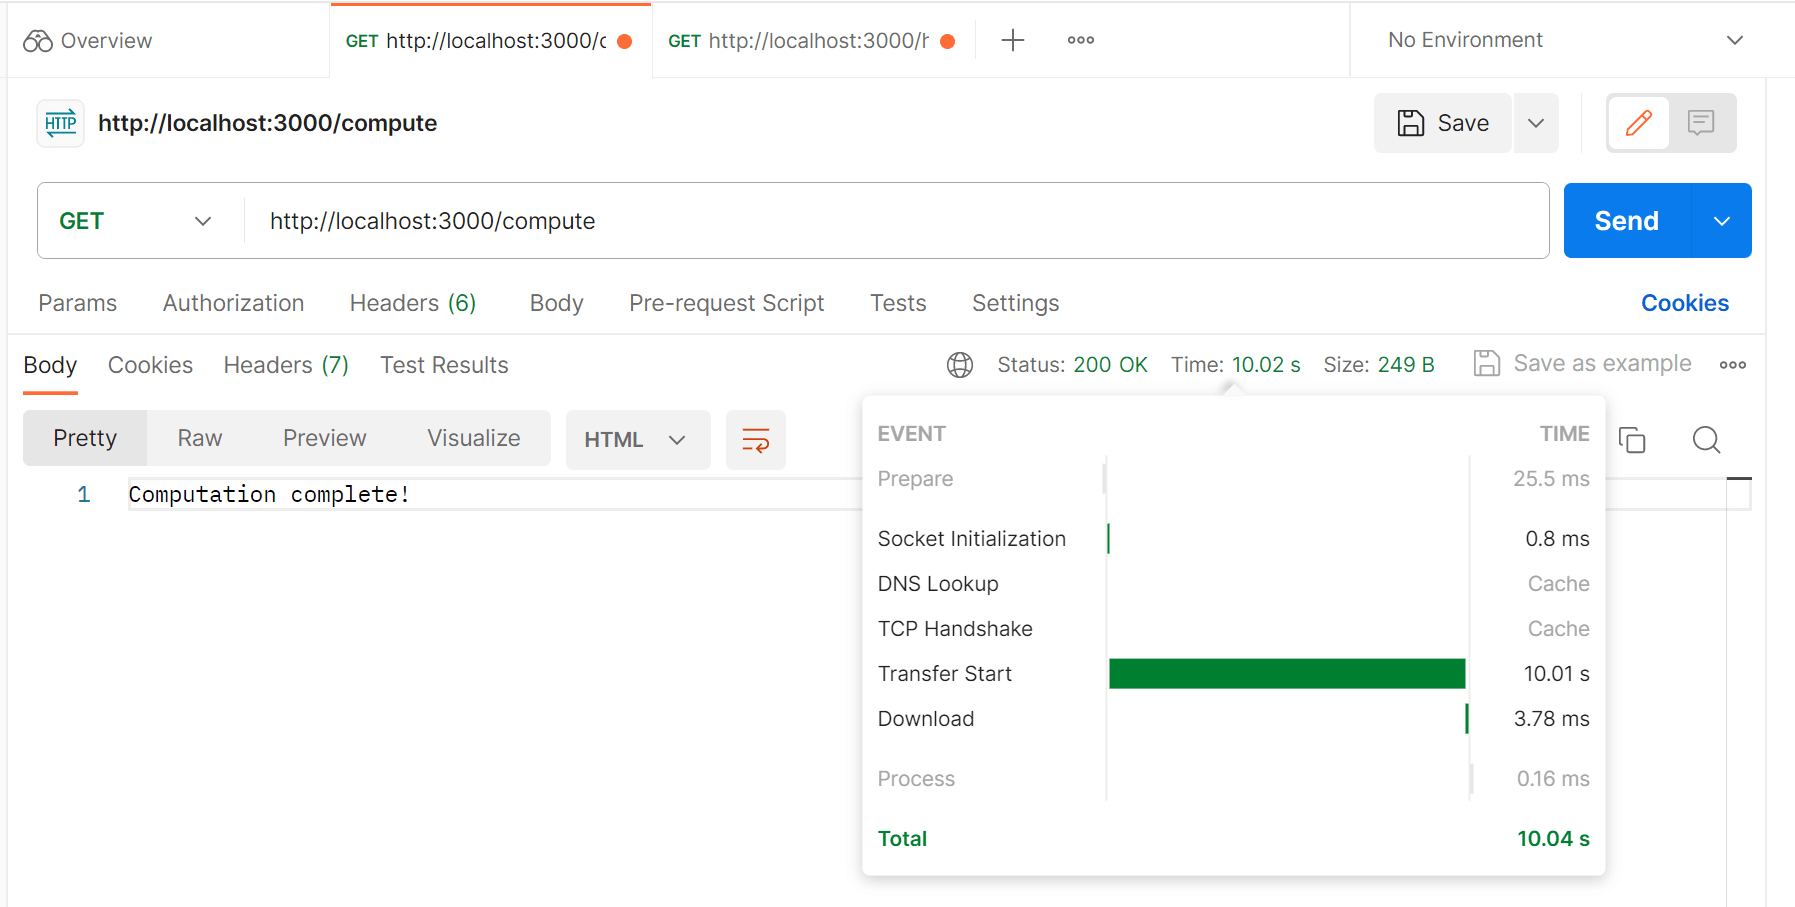The height and width of the screenshot is (907, 1795).
Task: Open the Tests tab
Action: click(898, 303)
